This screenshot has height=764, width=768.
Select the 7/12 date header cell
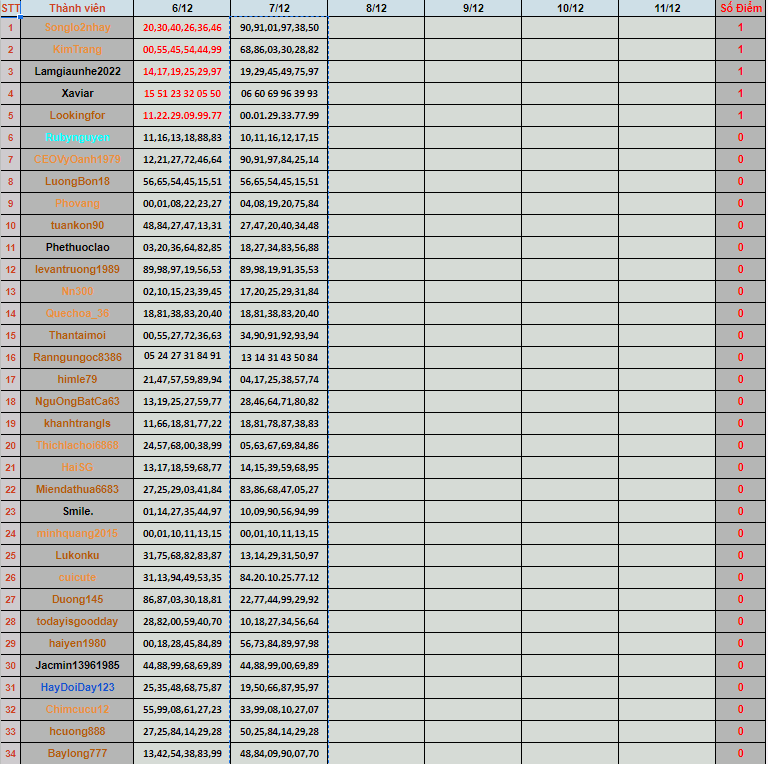tap(279, 8)
